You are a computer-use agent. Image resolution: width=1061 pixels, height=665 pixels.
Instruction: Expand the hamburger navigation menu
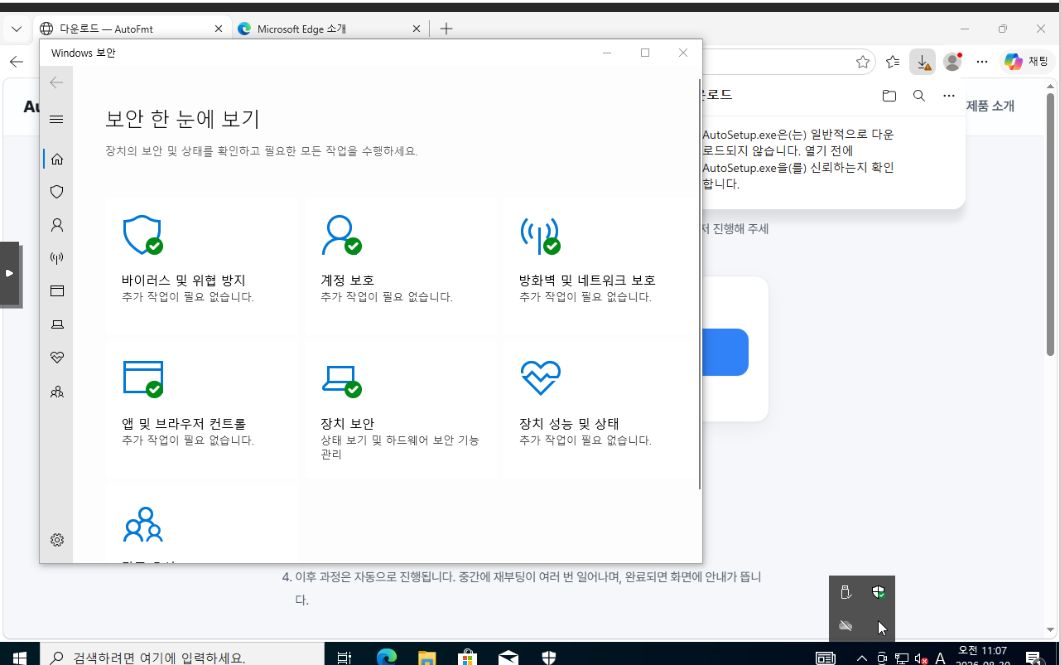tap(57, 119)
